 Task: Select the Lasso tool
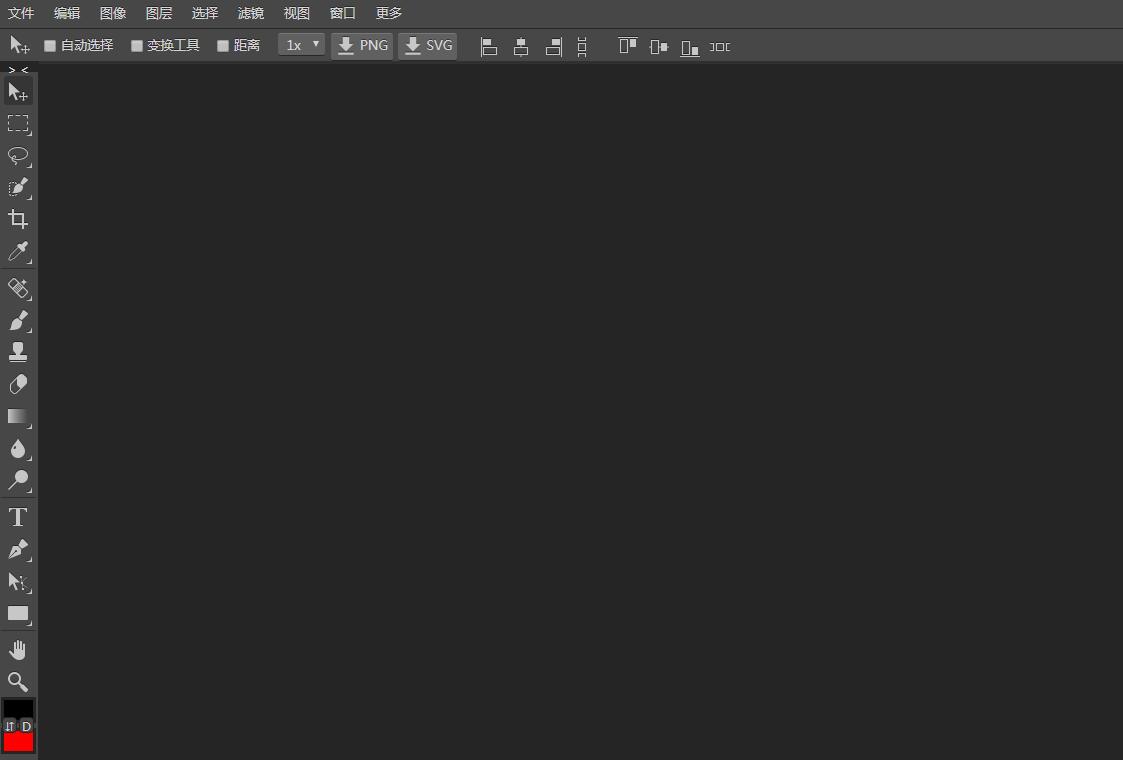click(18, 155)
